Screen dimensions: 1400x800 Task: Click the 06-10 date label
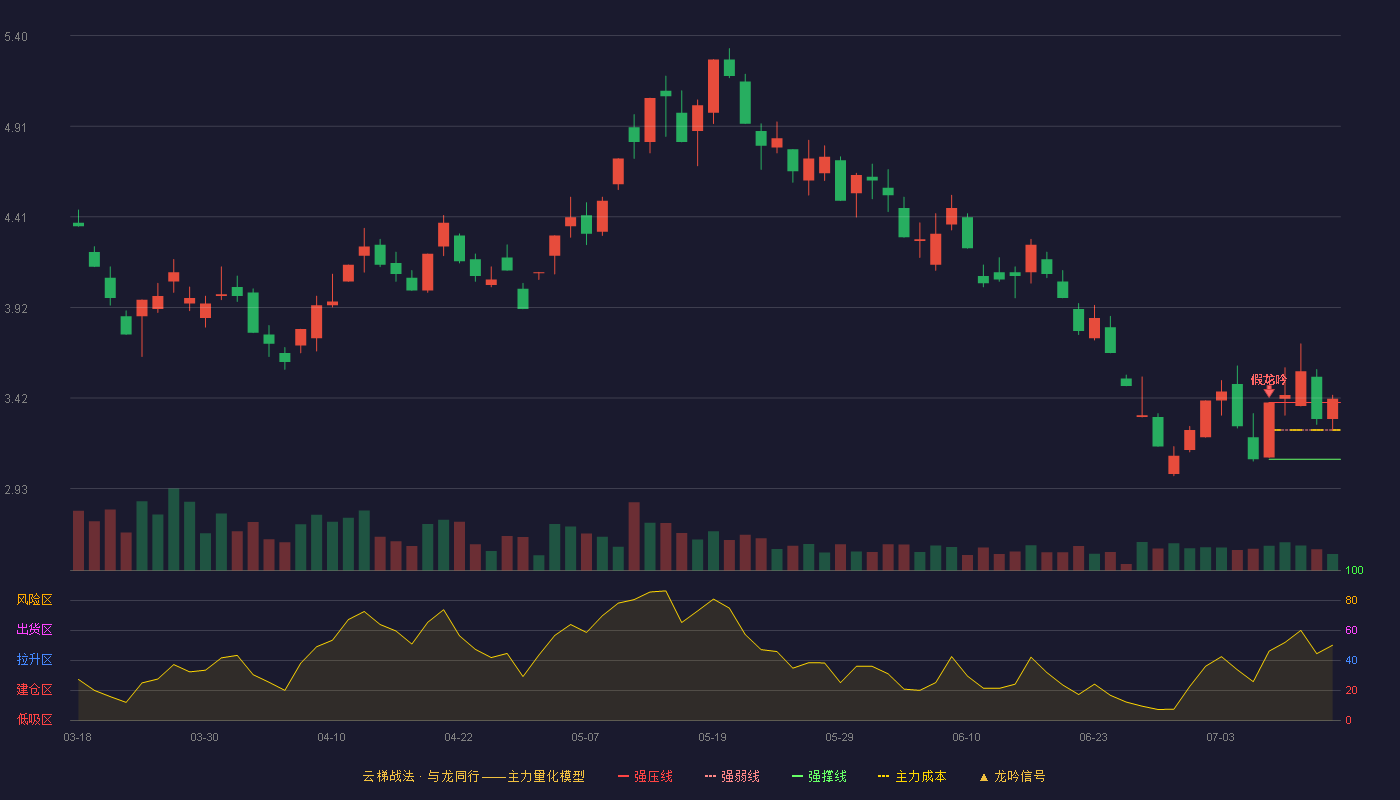point(966,737)
